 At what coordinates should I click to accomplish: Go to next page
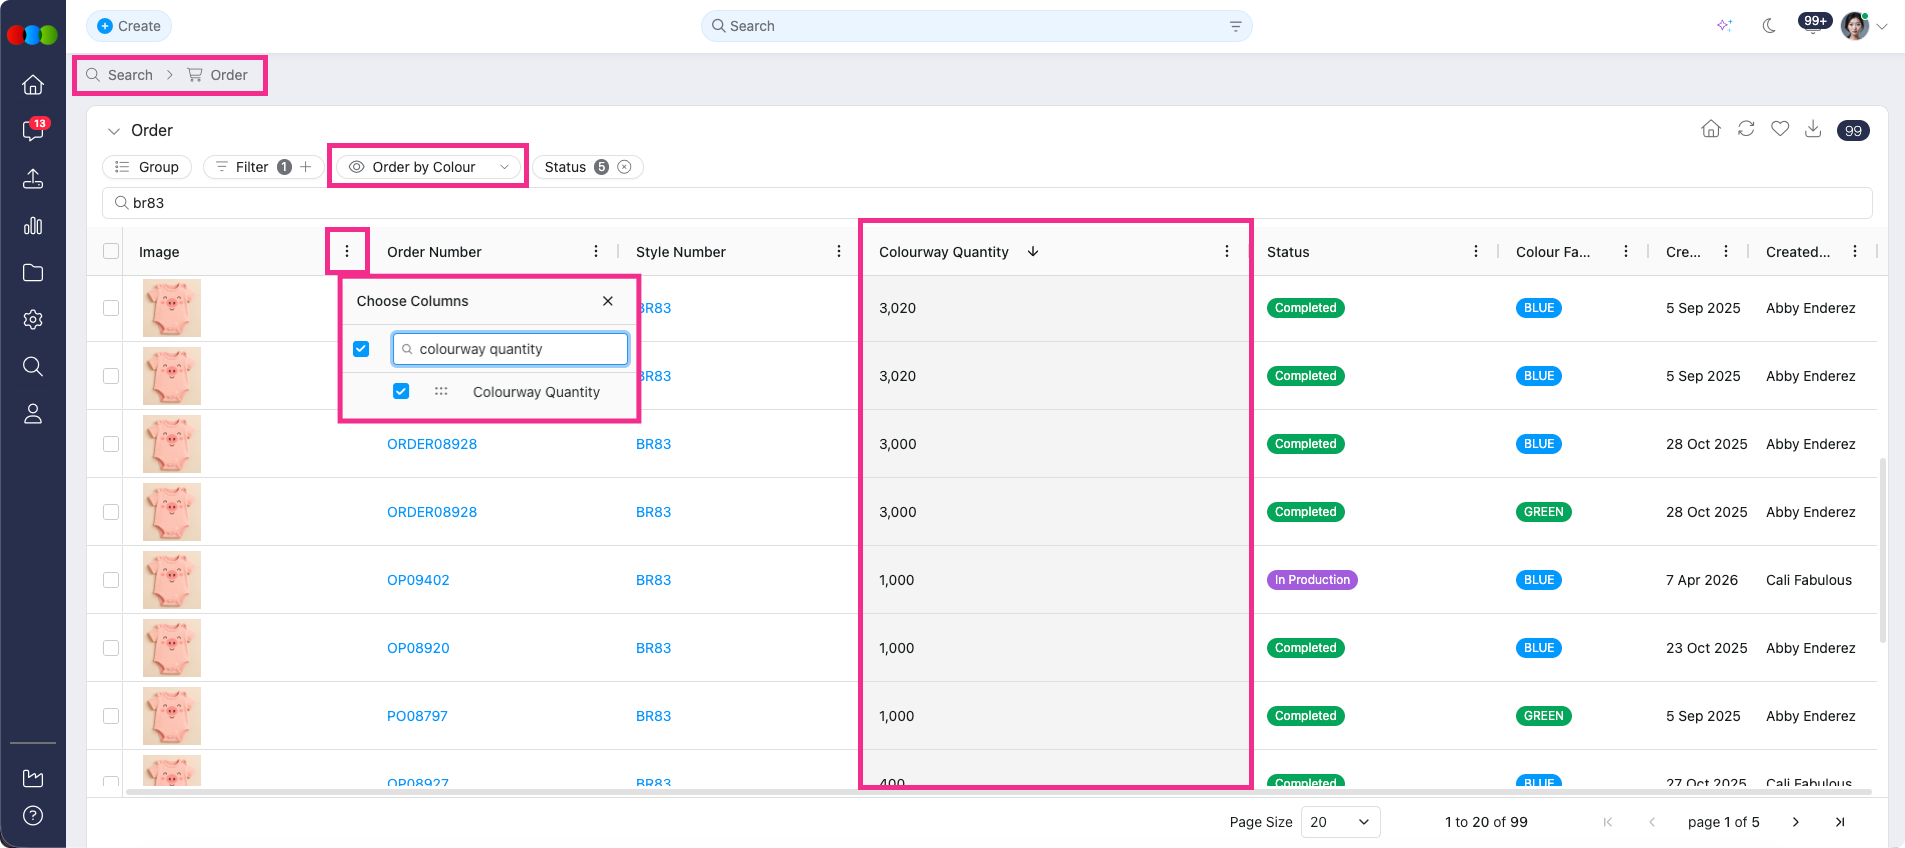(1796, 822)
